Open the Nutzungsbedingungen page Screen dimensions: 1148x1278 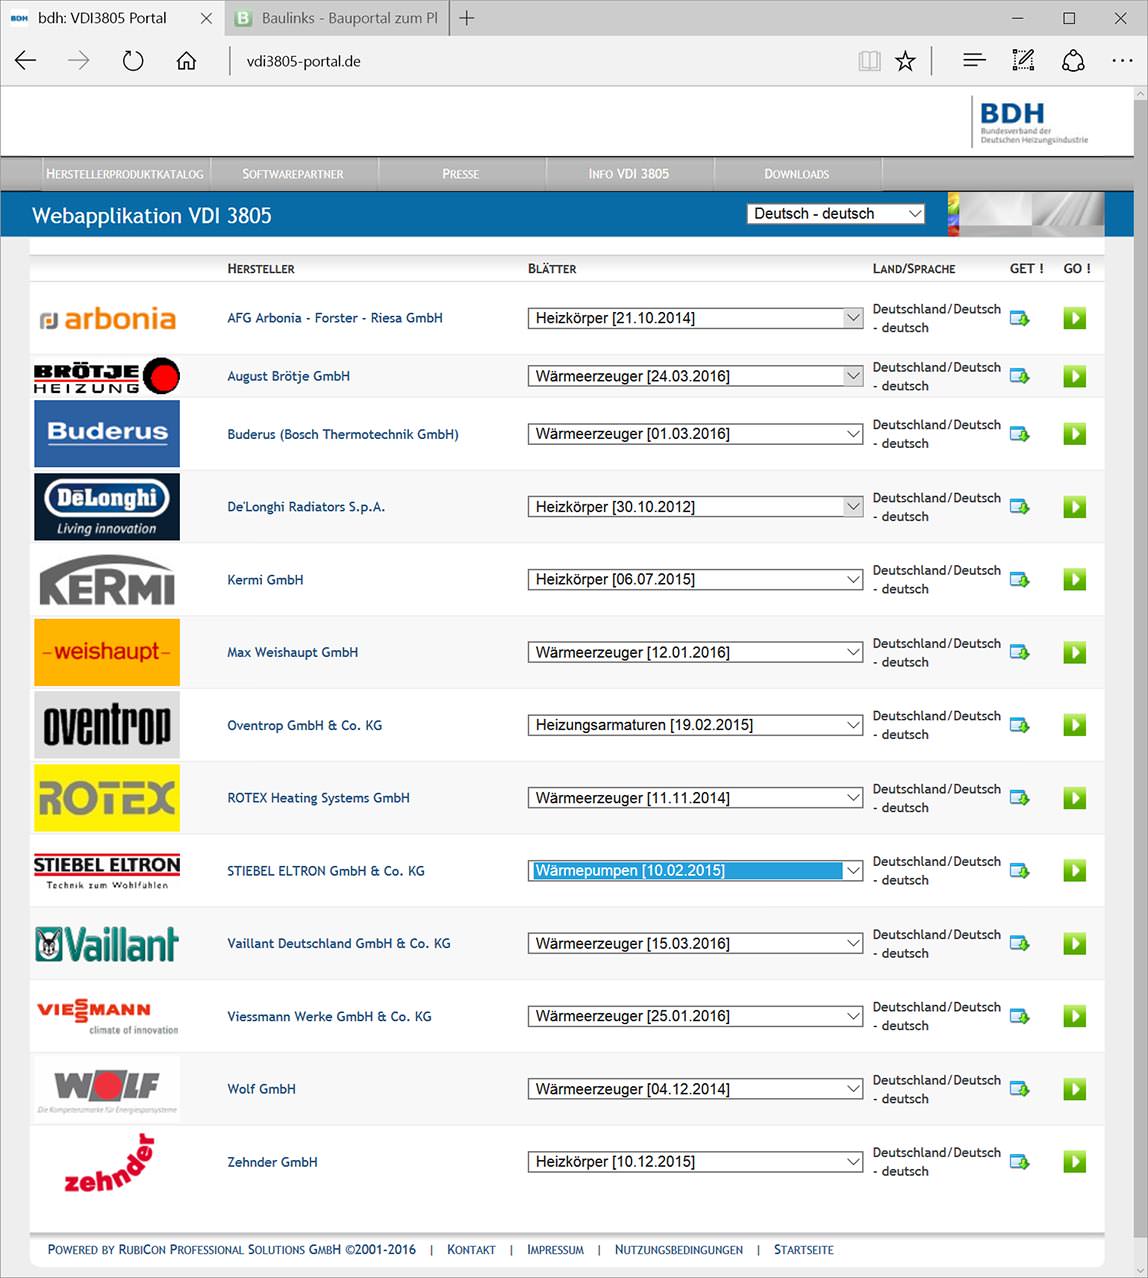678,1249
